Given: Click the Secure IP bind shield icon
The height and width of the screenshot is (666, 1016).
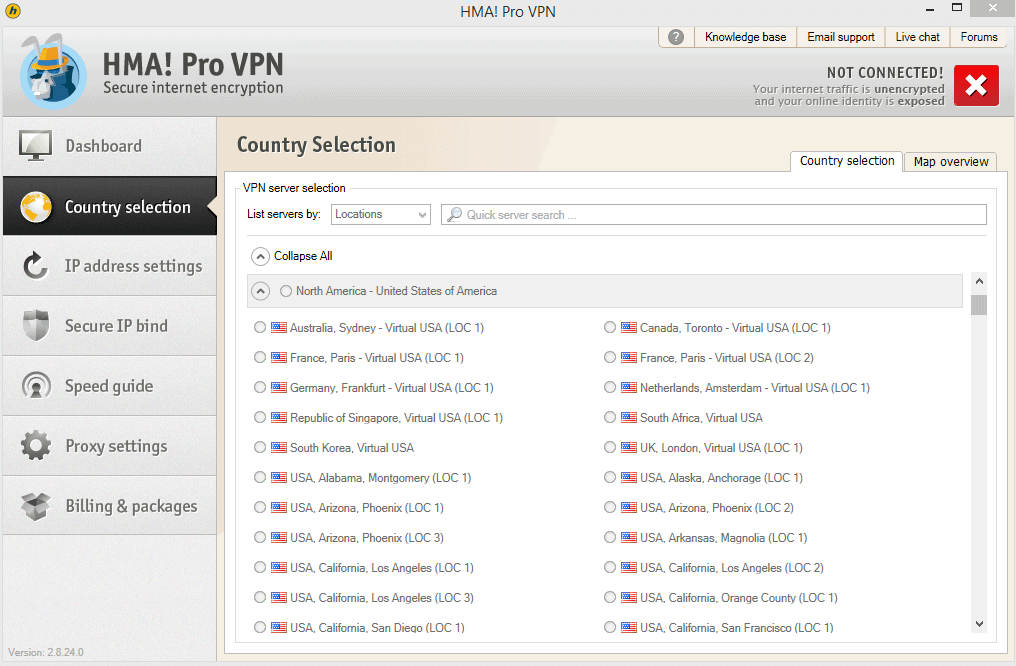Looking at the screenshot, I should (36, 325).
